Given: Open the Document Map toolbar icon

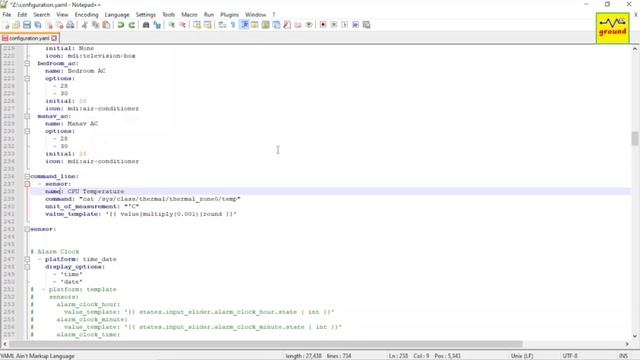Looking at the screenshot, I should pyautogui.click(x=265, y=25).
